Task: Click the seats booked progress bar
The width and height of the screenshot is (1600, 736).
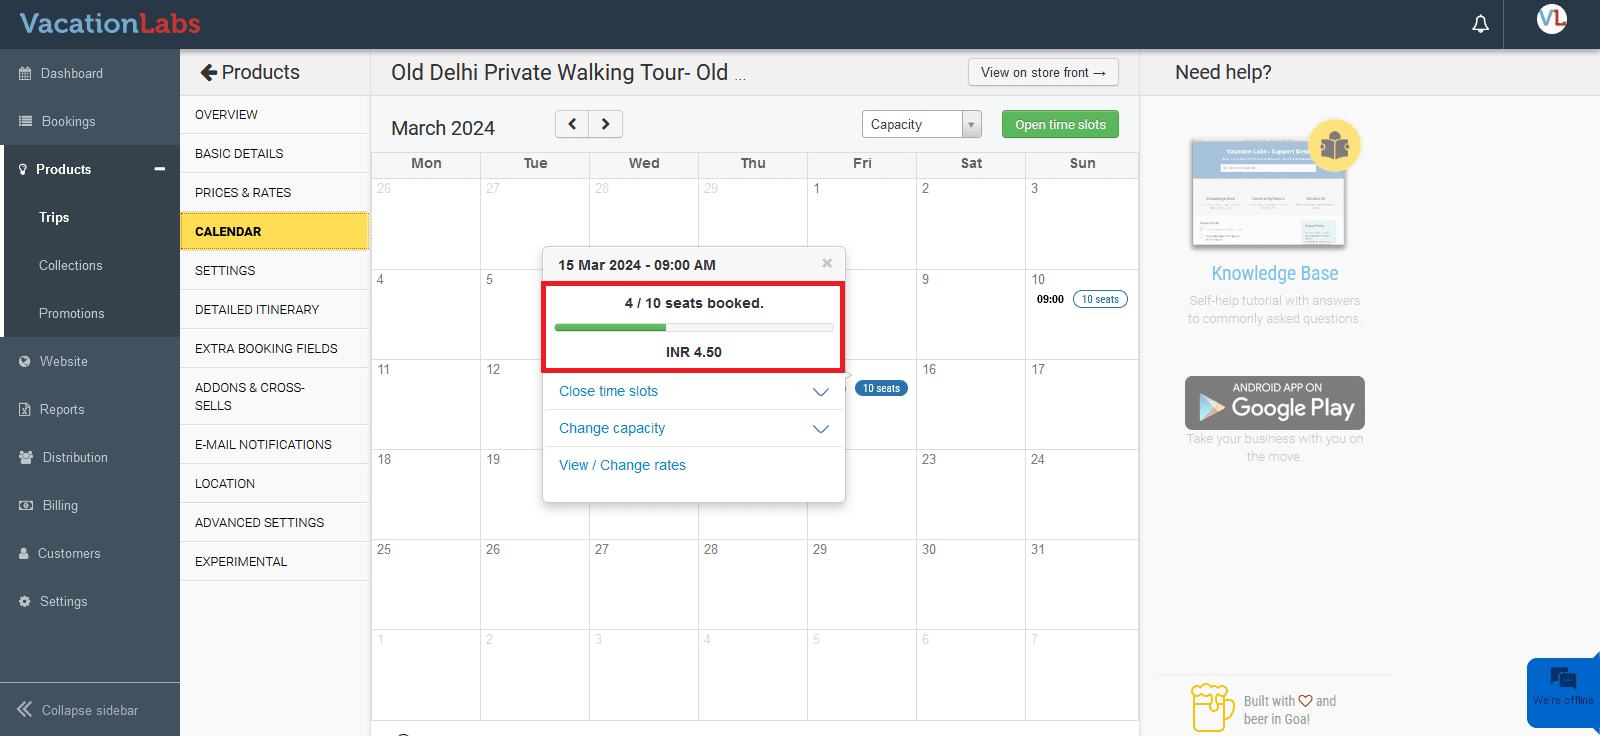Action: click(x=694, y=327)
